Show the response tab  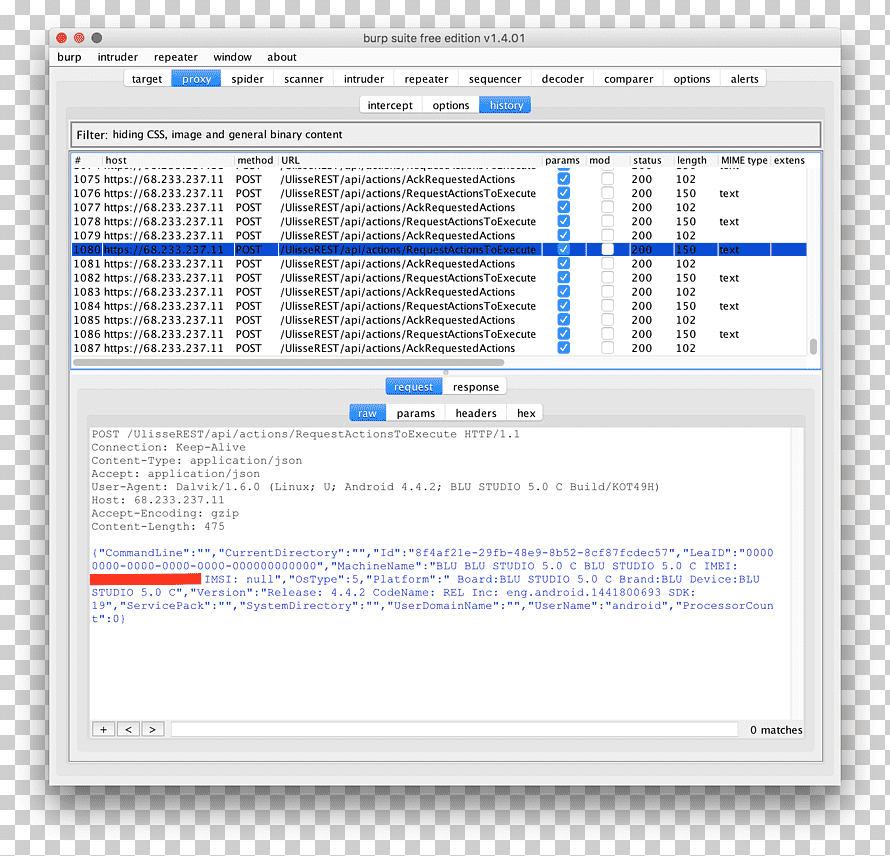point(476,387)
